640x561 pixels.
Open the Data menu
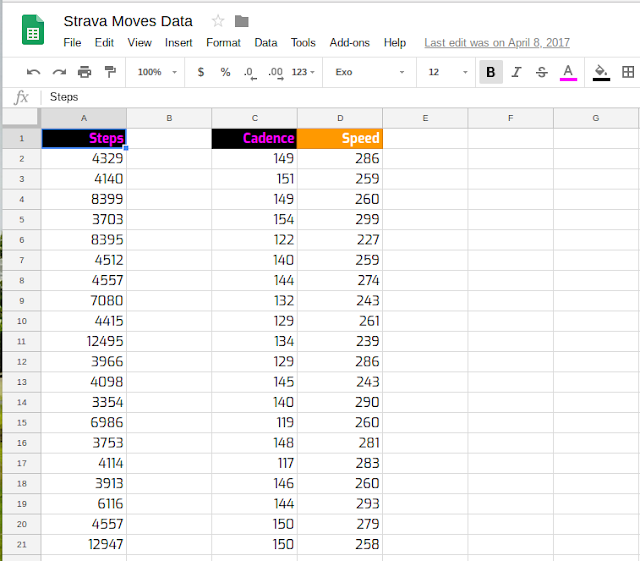(266, 42)
